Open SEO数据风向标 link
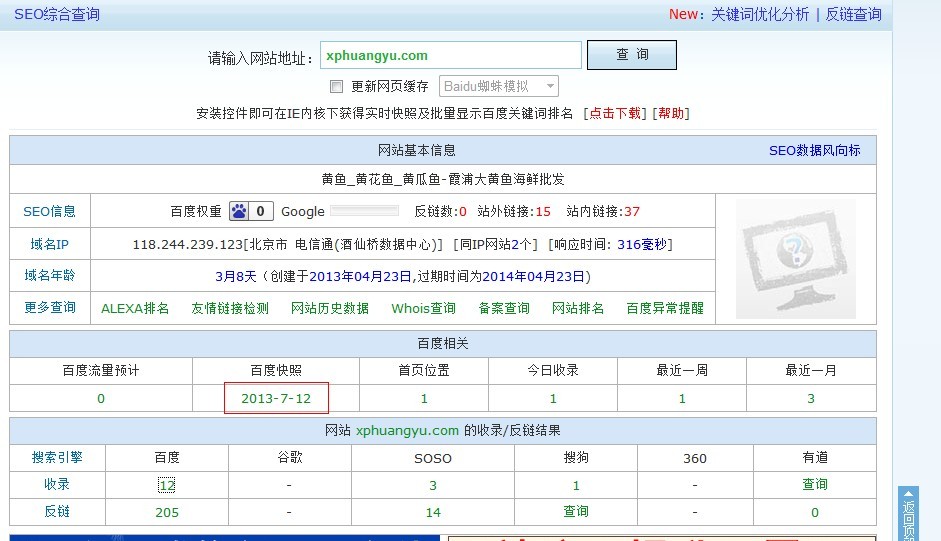The height and width of the screenshot is (541, 941). pyautogui.click(x=814, y=151)
